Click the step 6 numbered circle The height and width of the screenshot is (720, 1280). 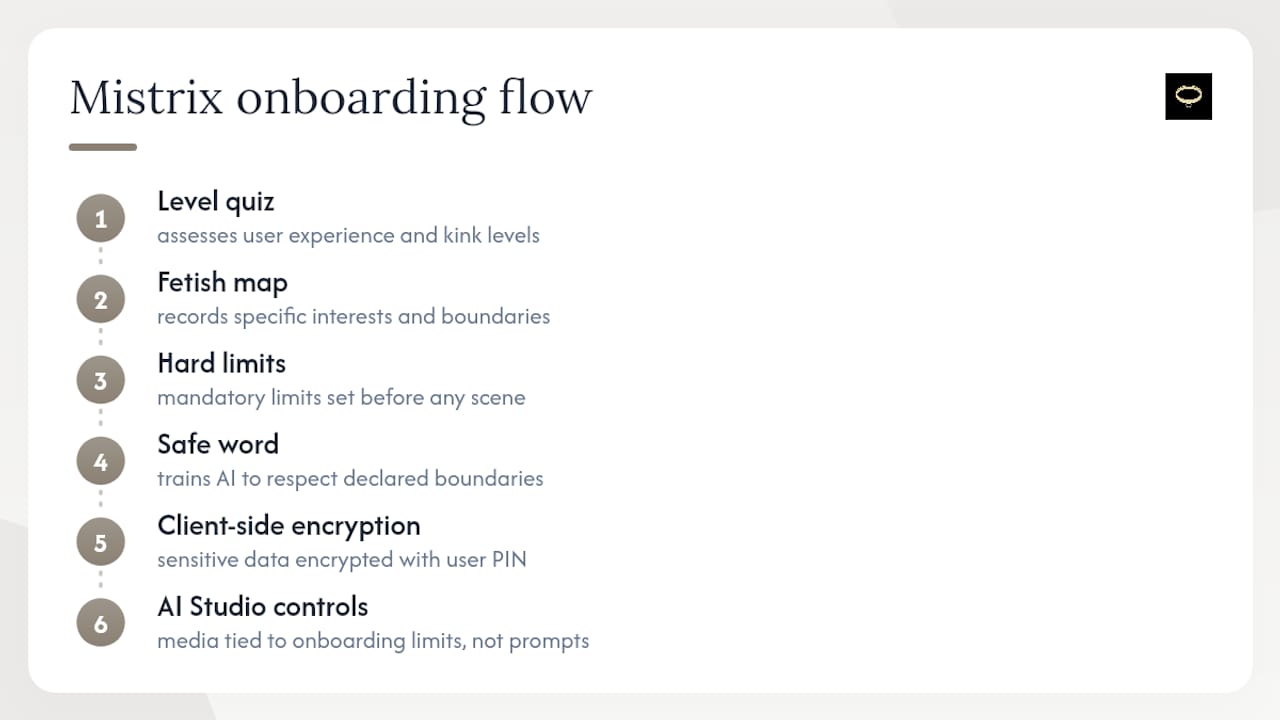coord(101,624)
